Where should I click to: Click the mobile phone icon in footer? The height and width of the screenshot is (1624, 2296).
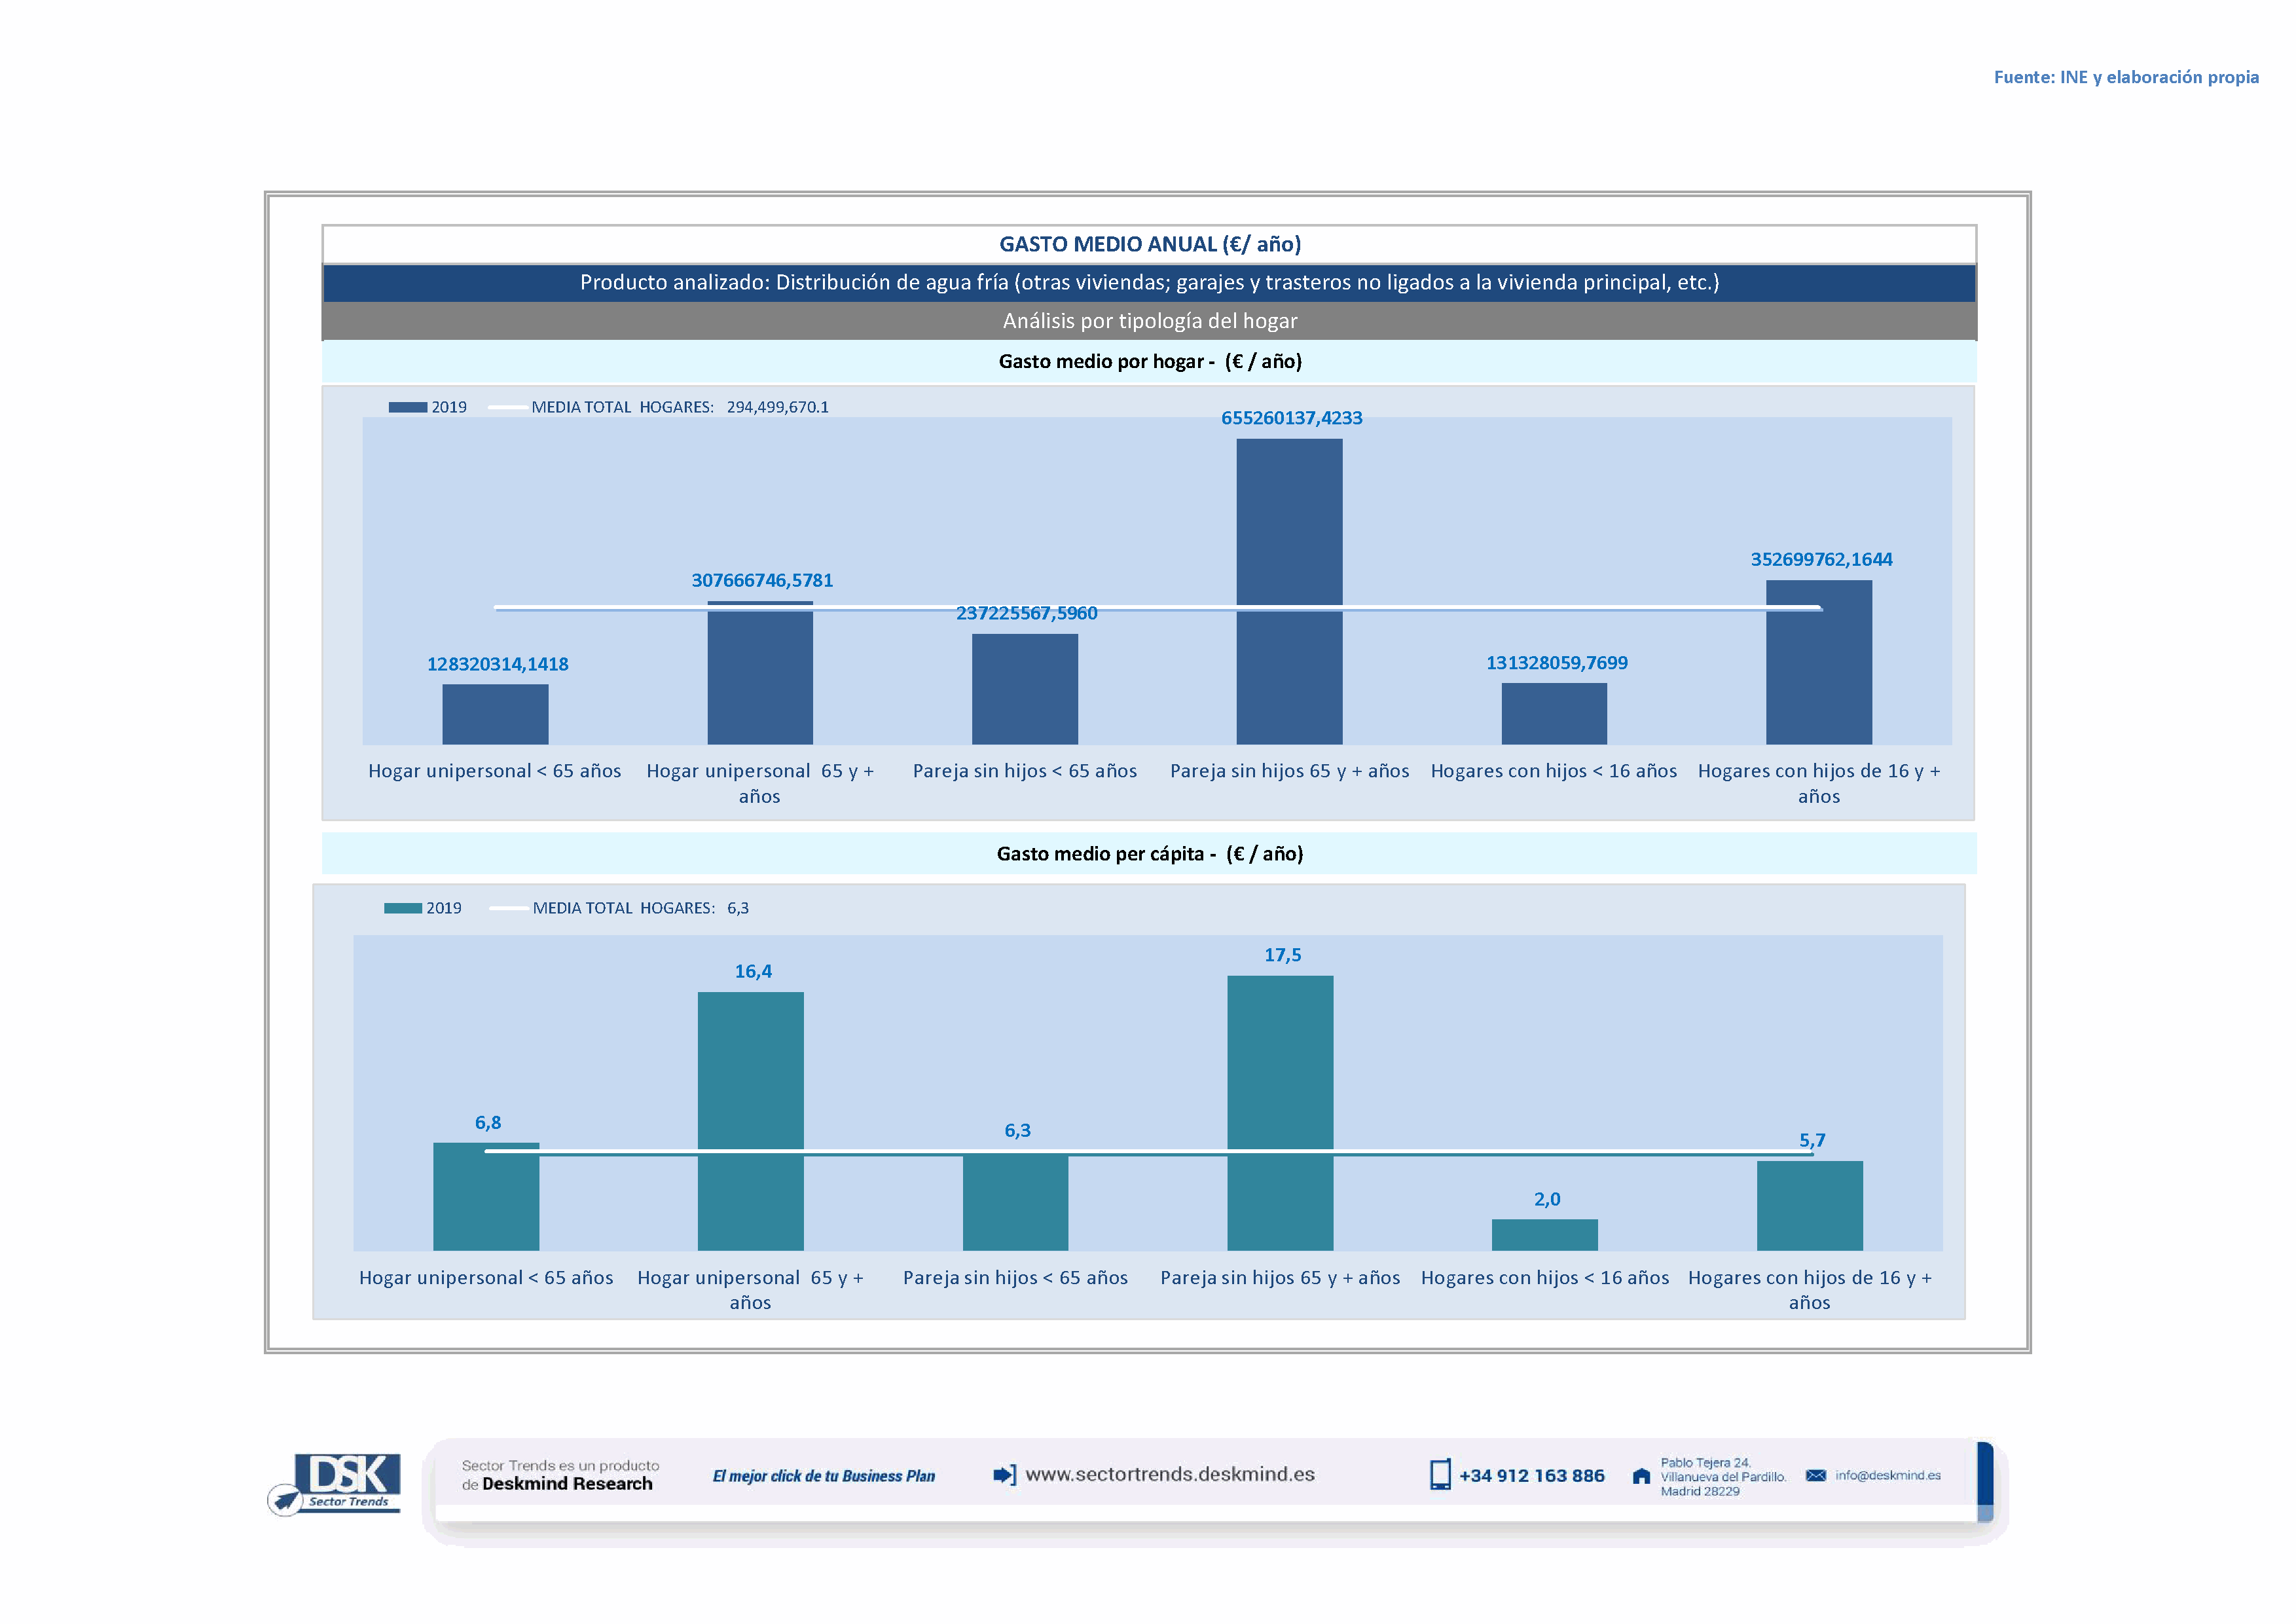1439,1475
